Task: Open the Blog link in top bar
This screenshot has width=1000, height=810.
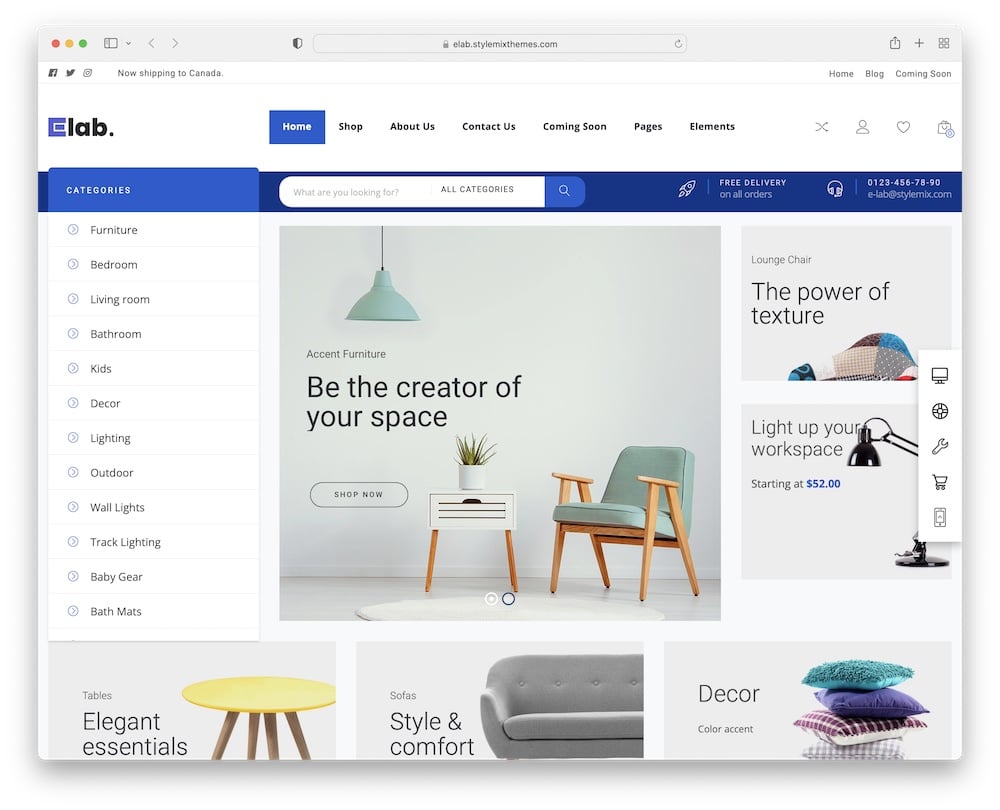Action: (x=874, y=74)
